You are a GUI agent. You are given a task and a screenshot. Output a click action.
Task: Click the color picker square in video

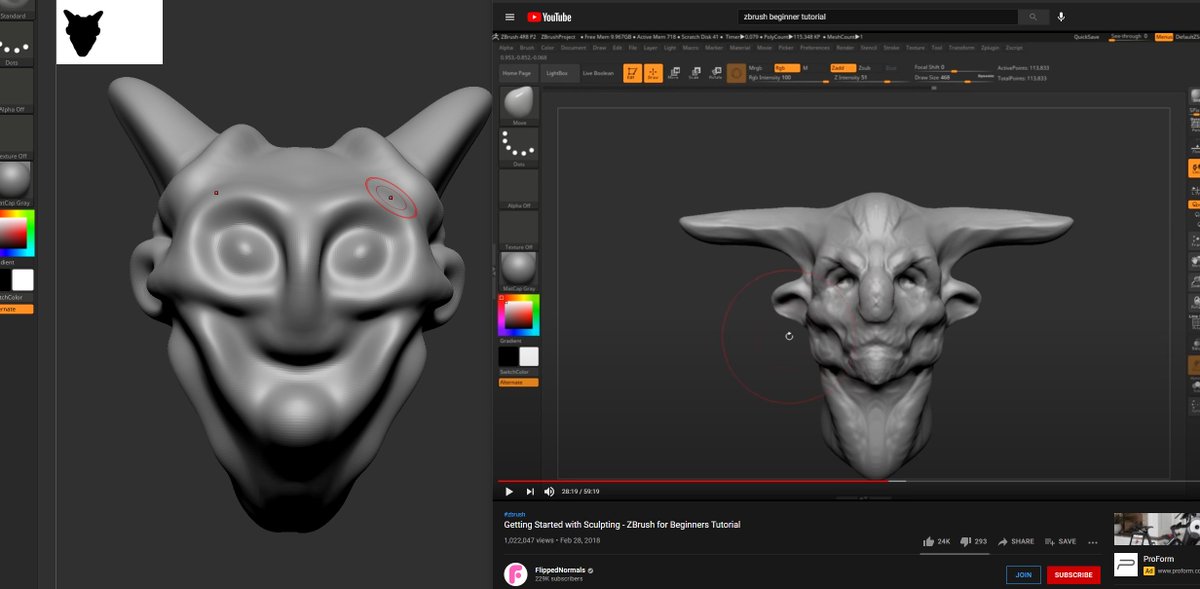(519, 315)
